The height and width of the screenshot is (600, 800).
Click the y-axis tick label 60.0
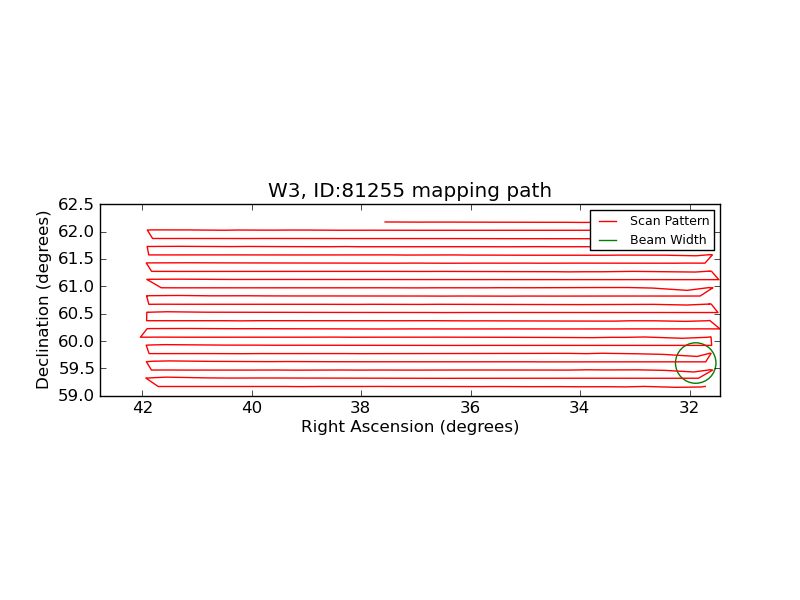coord(76,341)
